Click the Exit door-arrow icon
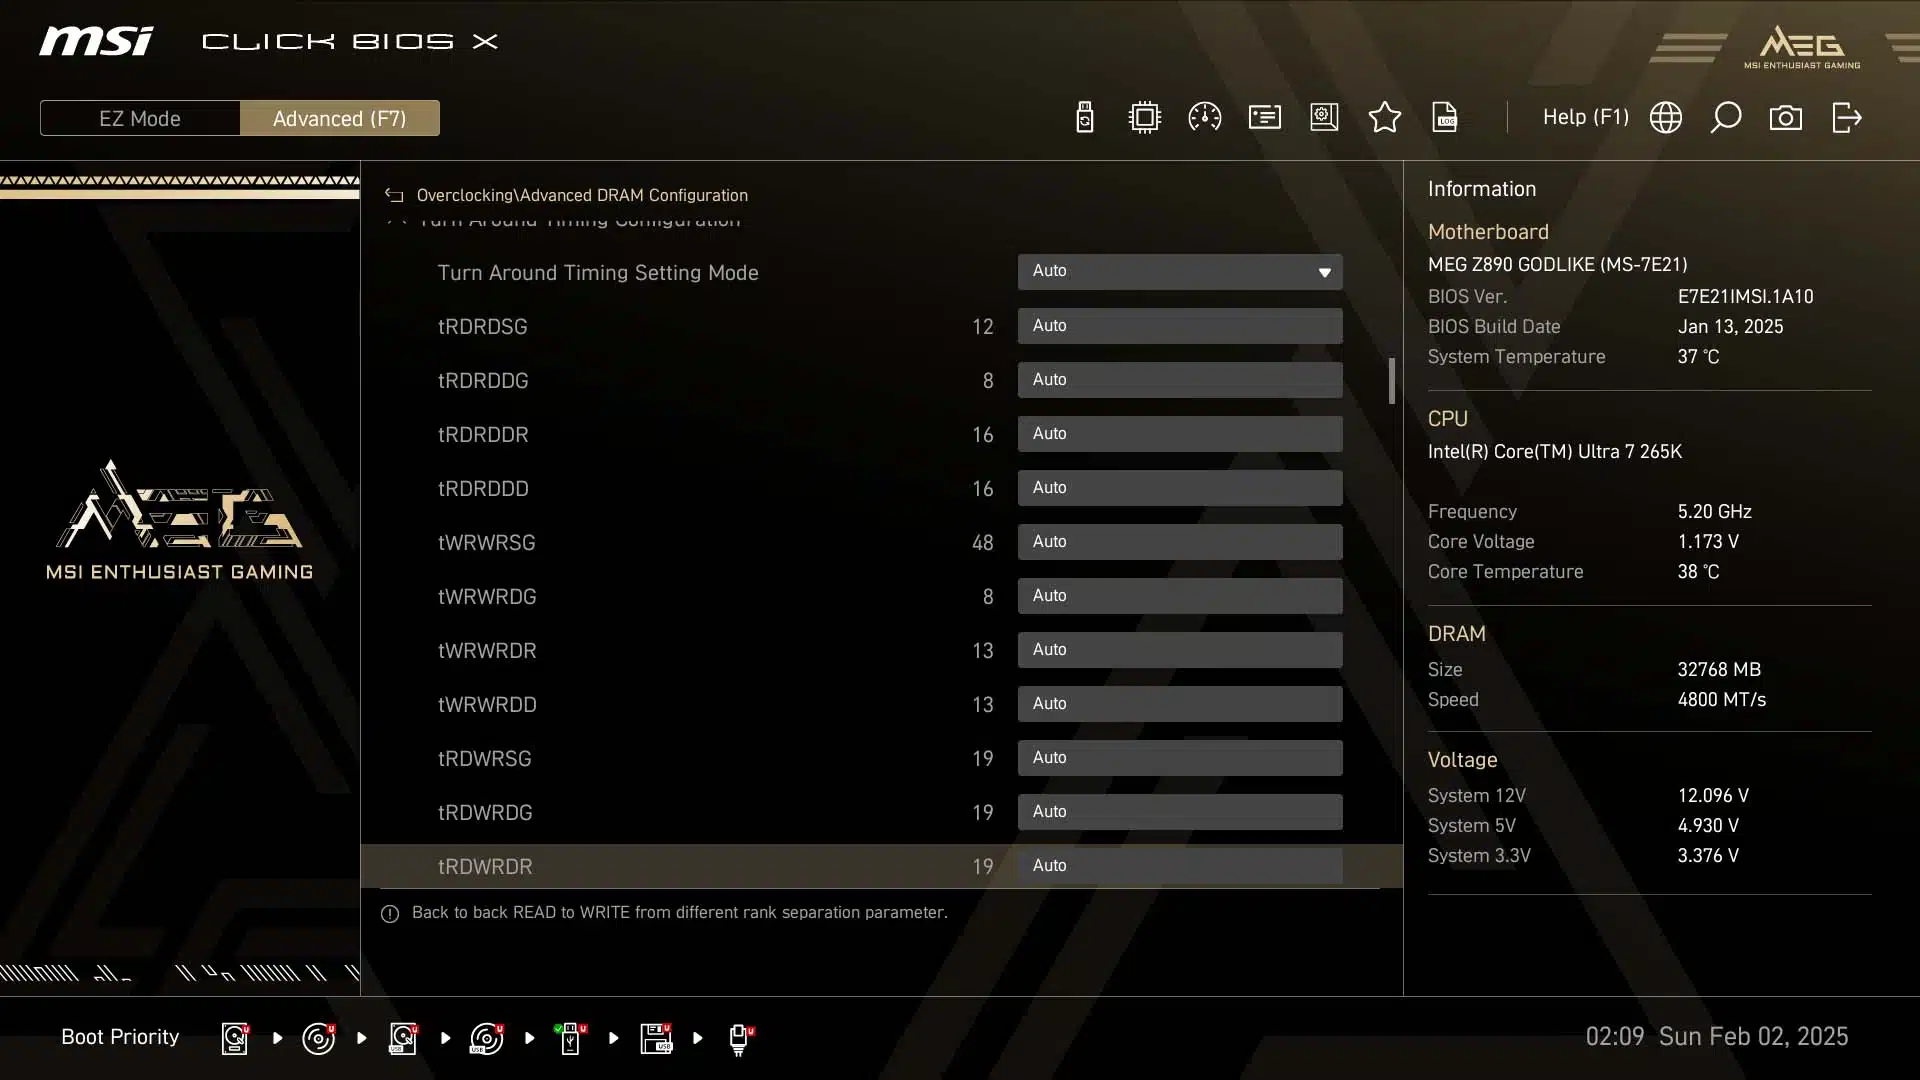 point(1846,118)
